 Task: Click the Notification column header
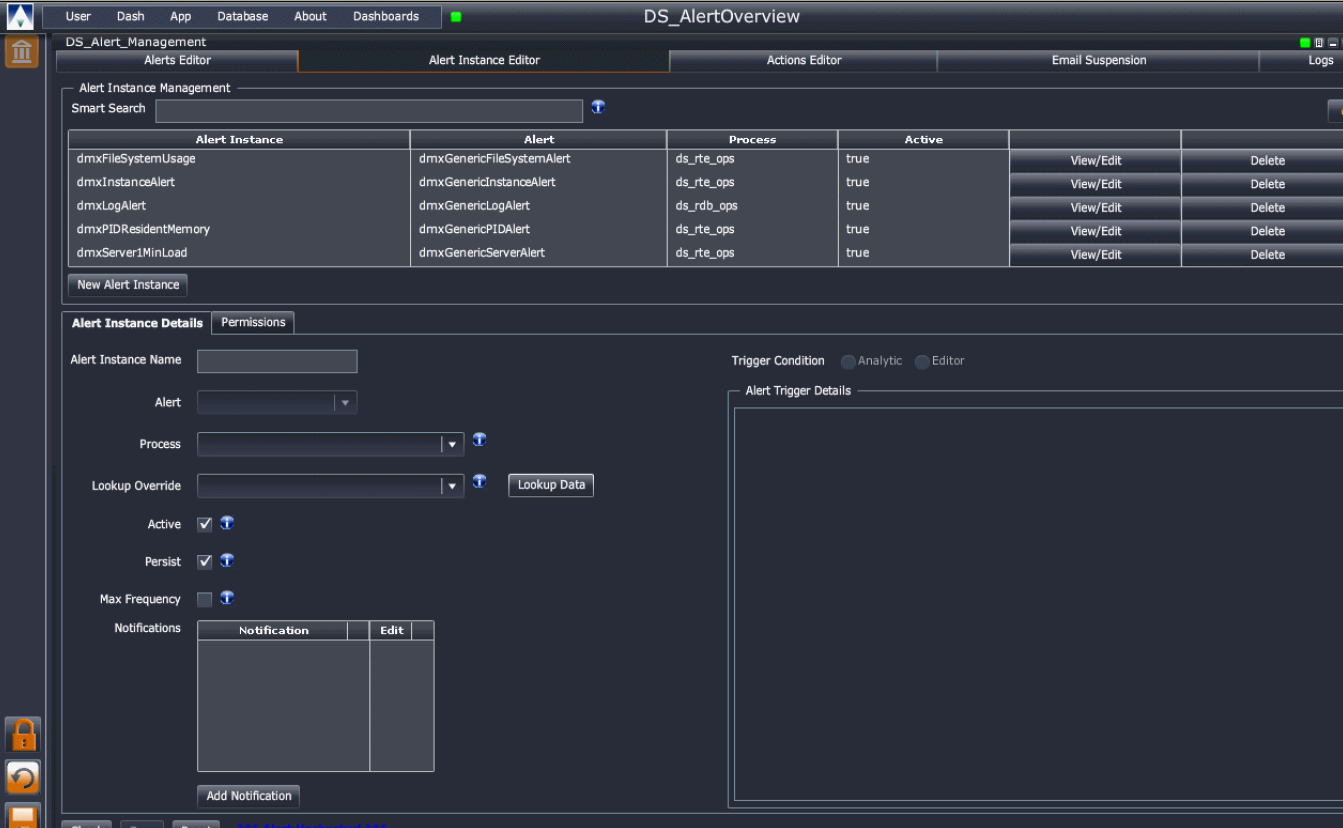point(273,630)
